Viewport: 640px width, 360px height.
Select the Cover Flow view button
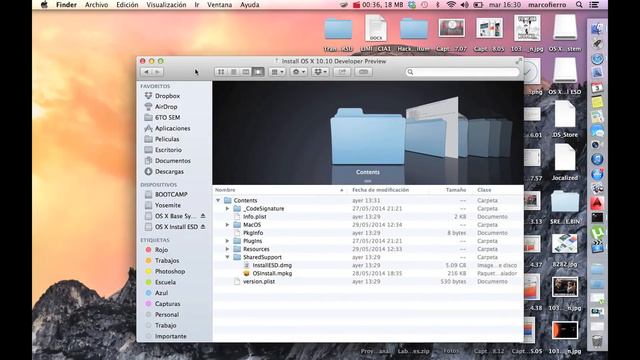[258, 72]
